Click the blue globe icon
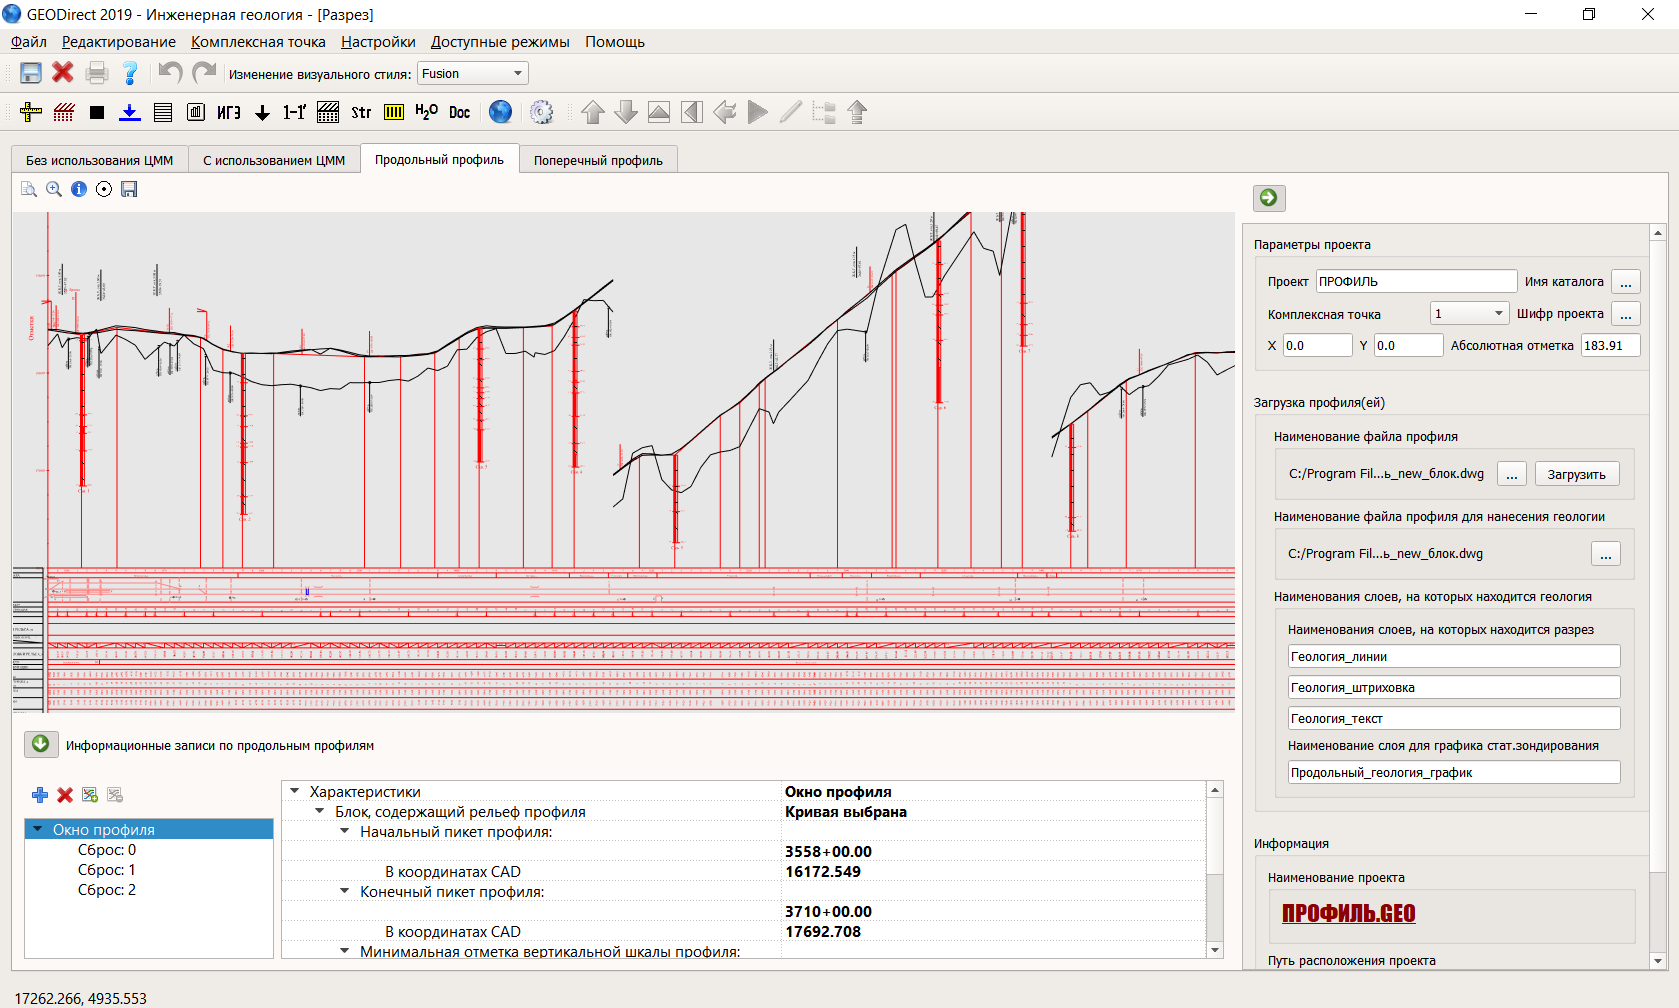 coord(500,112)
